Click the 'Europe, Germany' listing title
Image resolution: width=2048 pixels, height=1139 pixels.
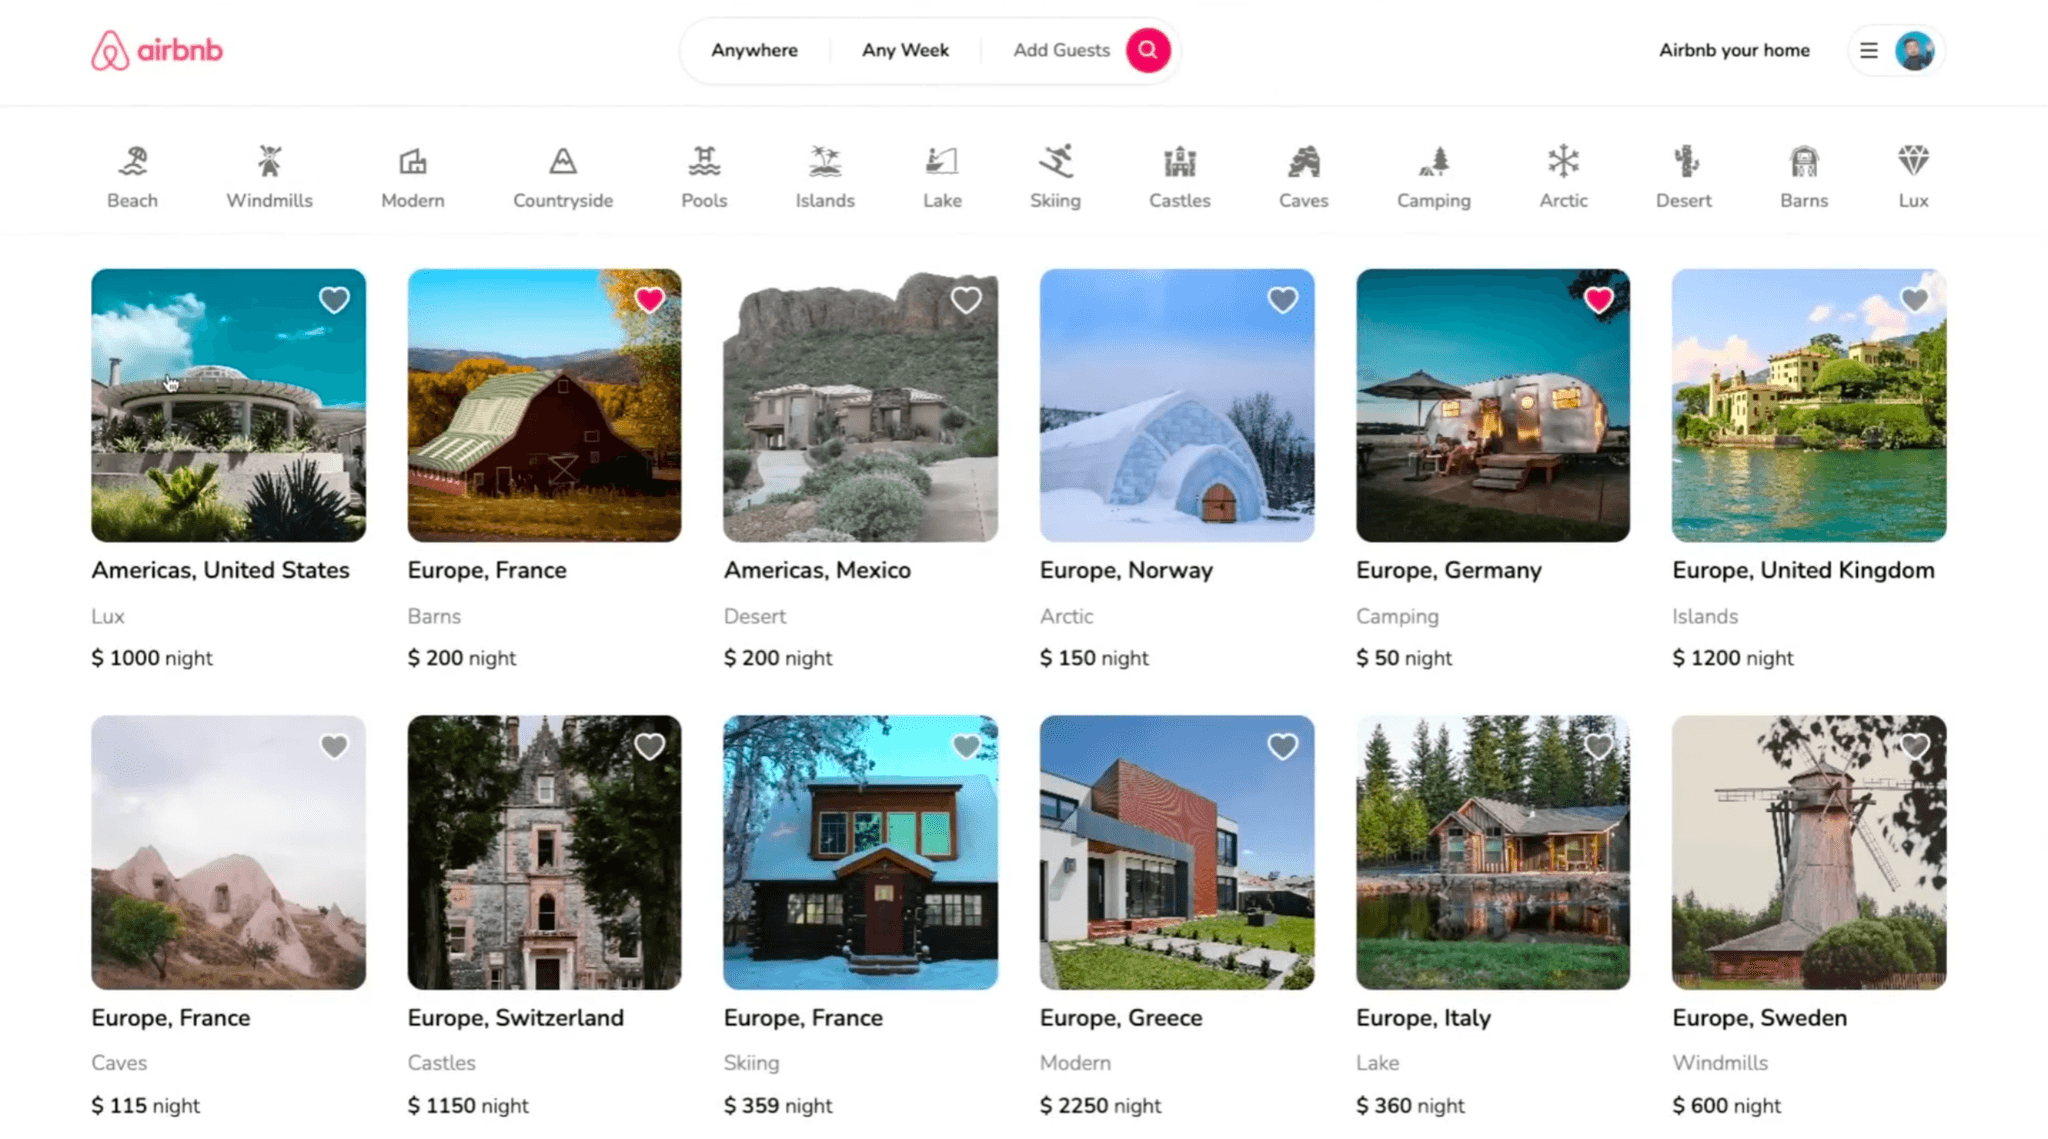coord(1448,570)
